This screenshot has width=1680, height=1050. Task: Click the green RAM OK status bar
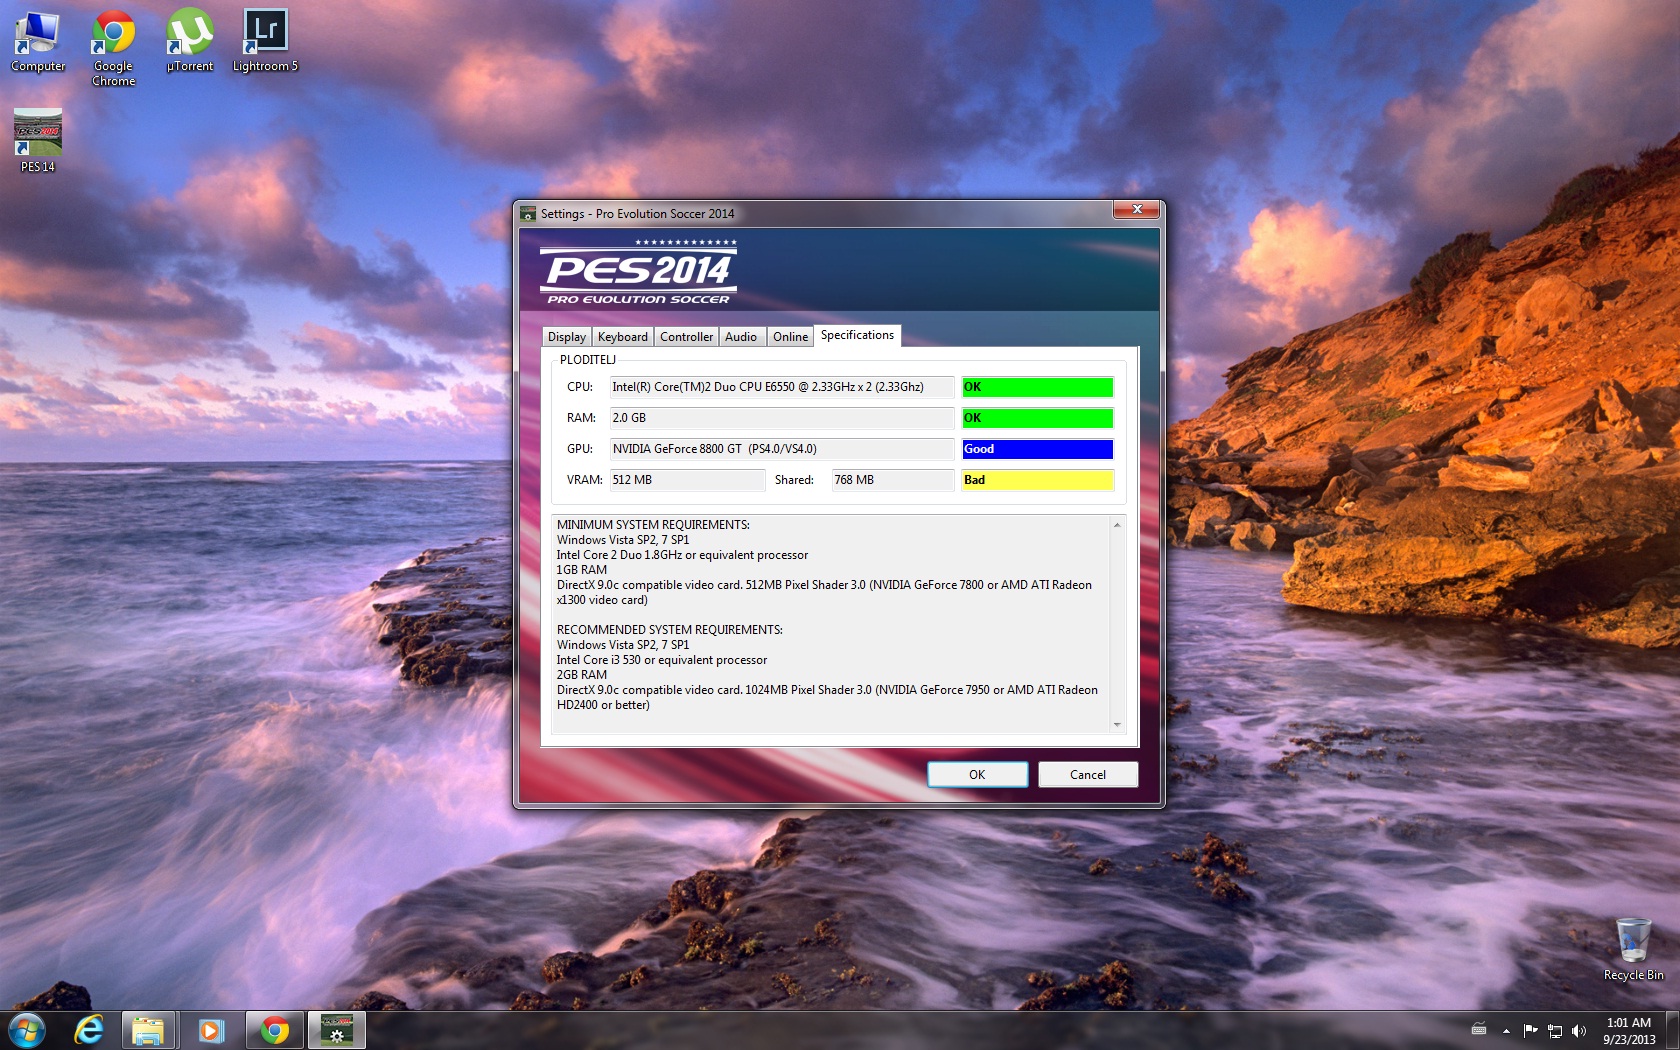click(1037, 418)
